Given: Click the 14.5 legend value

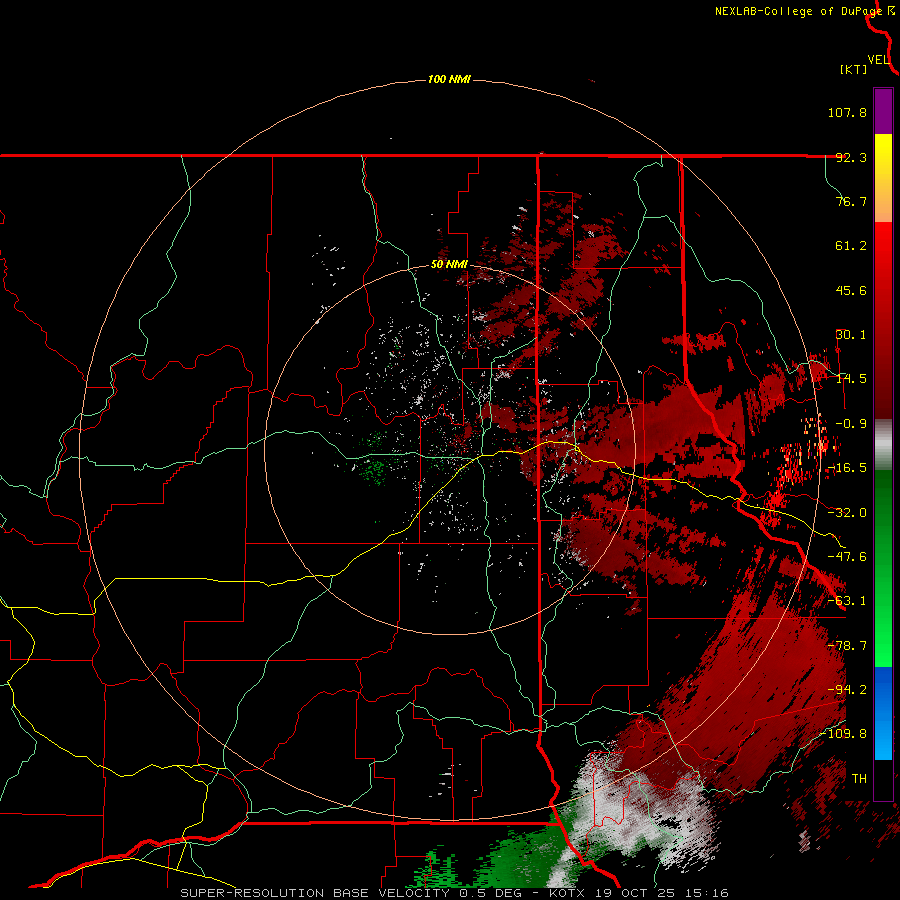Looking at the screenshot, I should pos(851,379).
